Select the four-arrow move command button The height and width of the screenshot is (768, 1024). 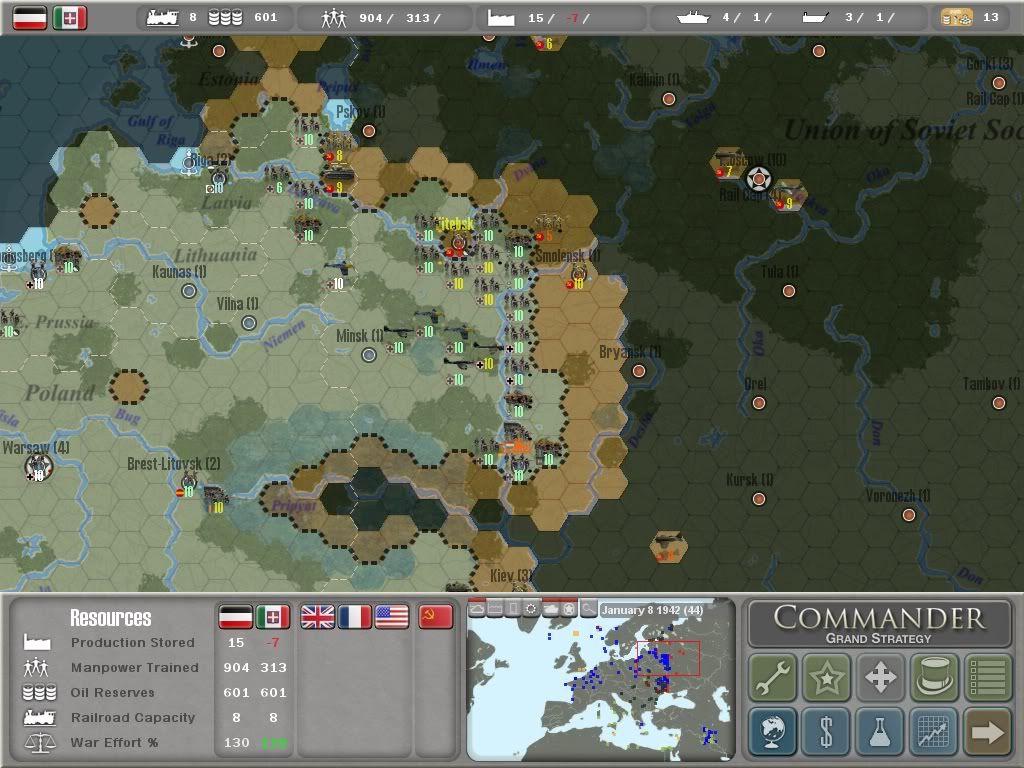tap(880, 677)
